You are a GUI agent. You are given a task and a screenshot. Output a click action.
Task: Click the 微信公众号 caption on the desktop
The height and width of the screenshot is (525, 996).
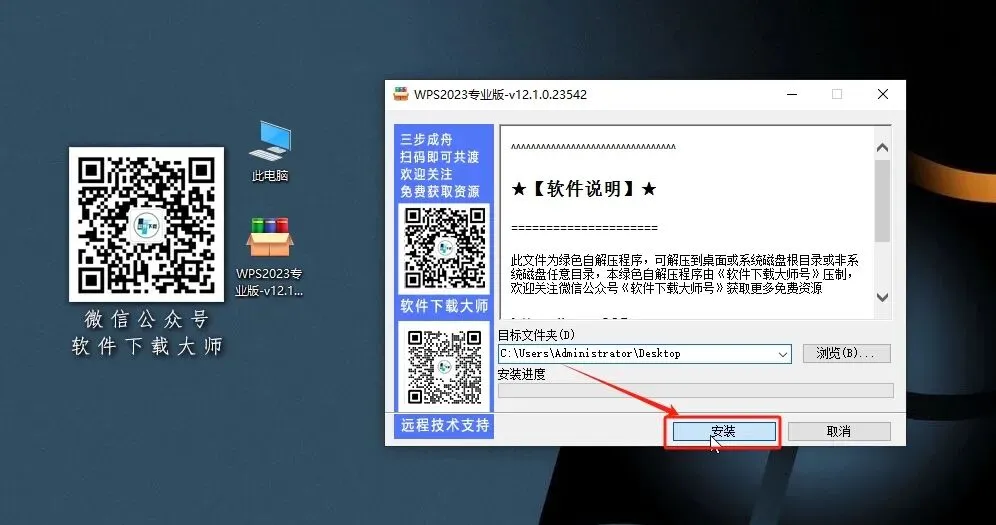(147, 319)
